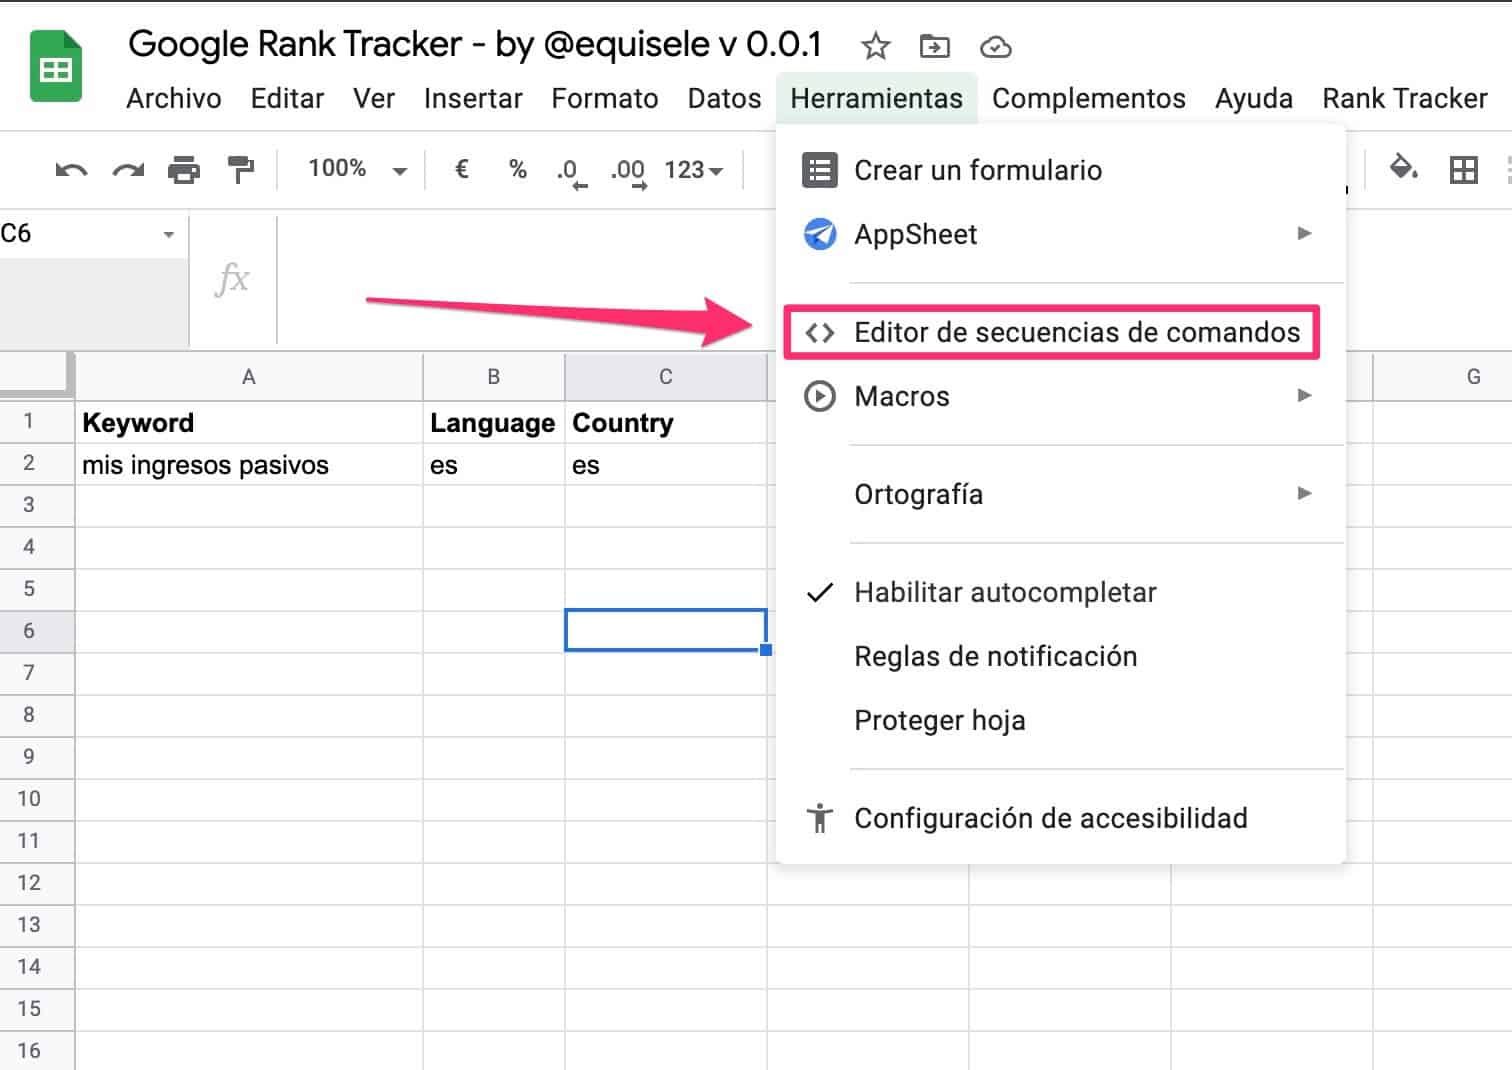Toggle Habilitar autocompletar option
Screen dimensions: 1512x1070
point(1004,592)
